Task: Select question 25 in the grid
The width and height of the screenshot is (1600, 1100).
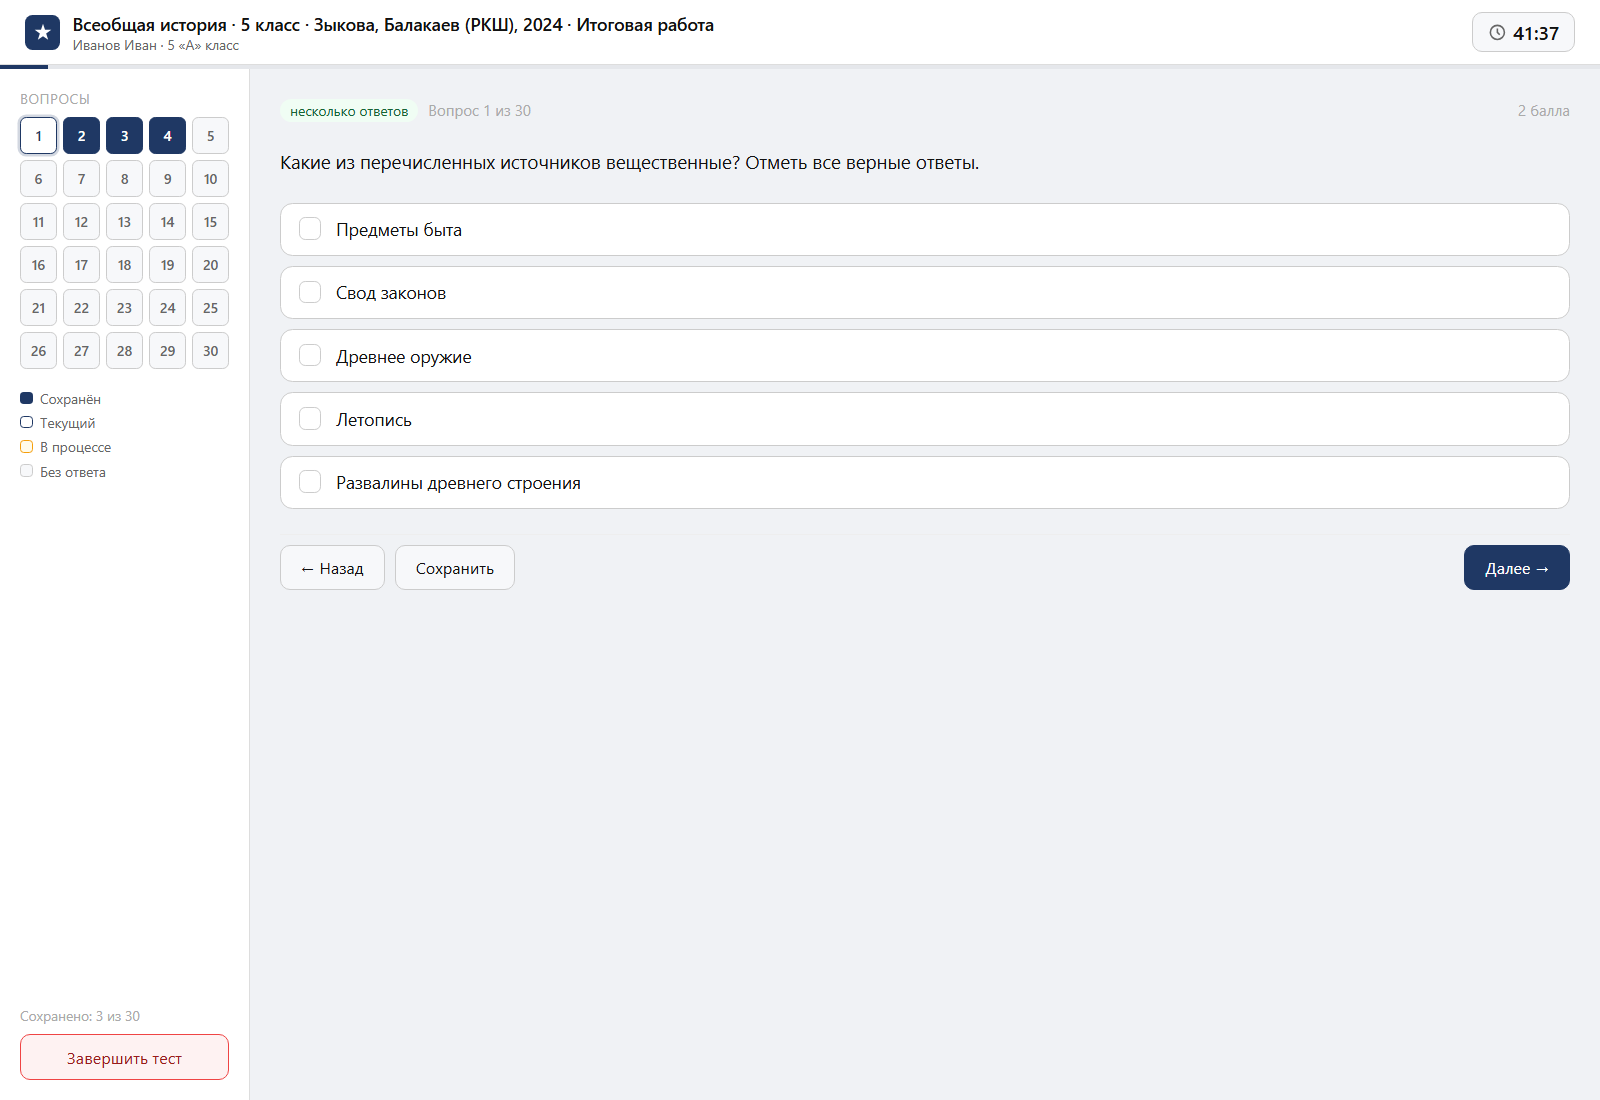Action: coord(210,308)
